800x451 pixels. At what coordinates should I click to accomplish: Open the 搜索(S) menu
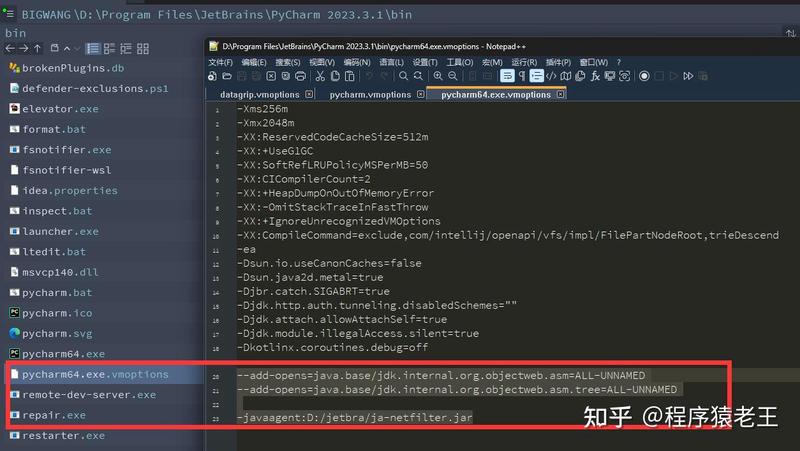pyautogui.click(x=288, y=62)
